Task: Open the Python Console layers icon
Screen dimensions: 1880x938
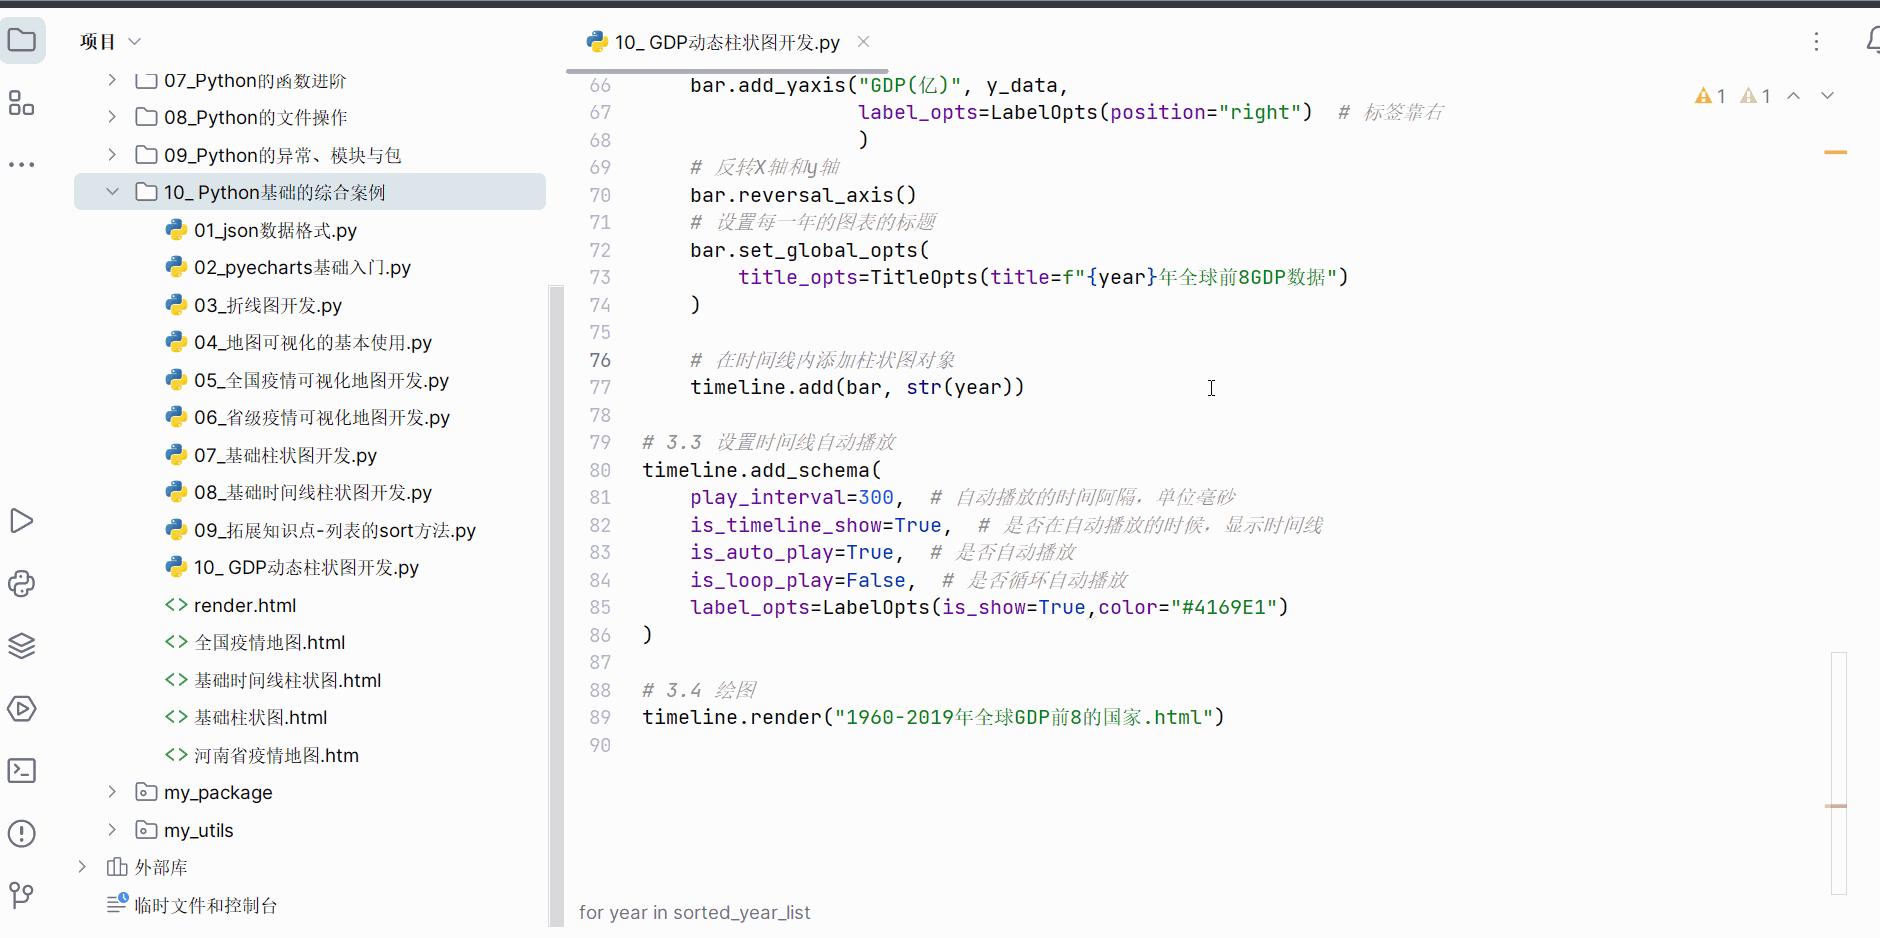Action: (x=22, y=646)
